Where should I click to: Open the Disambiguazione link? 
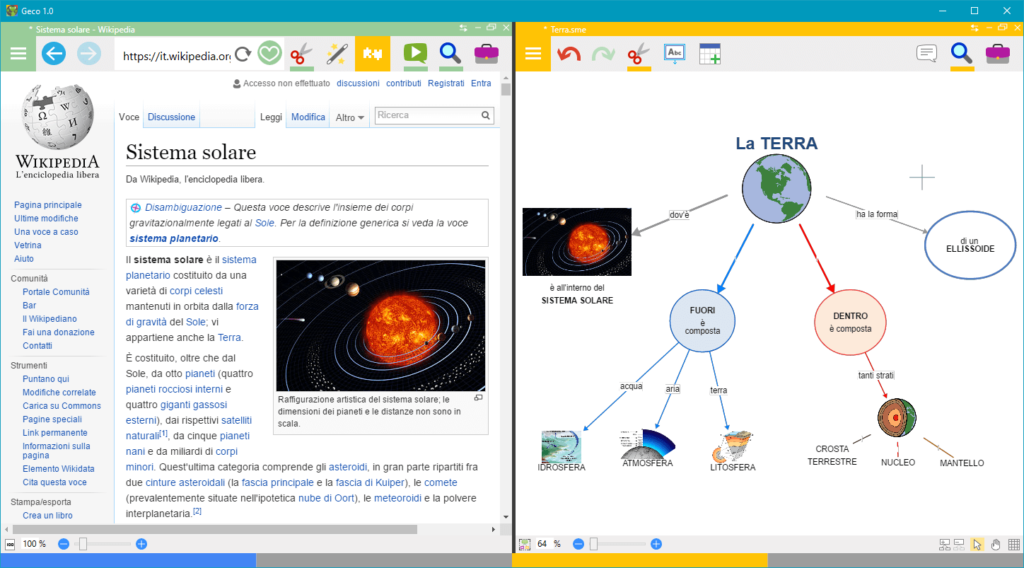[183, 207]
